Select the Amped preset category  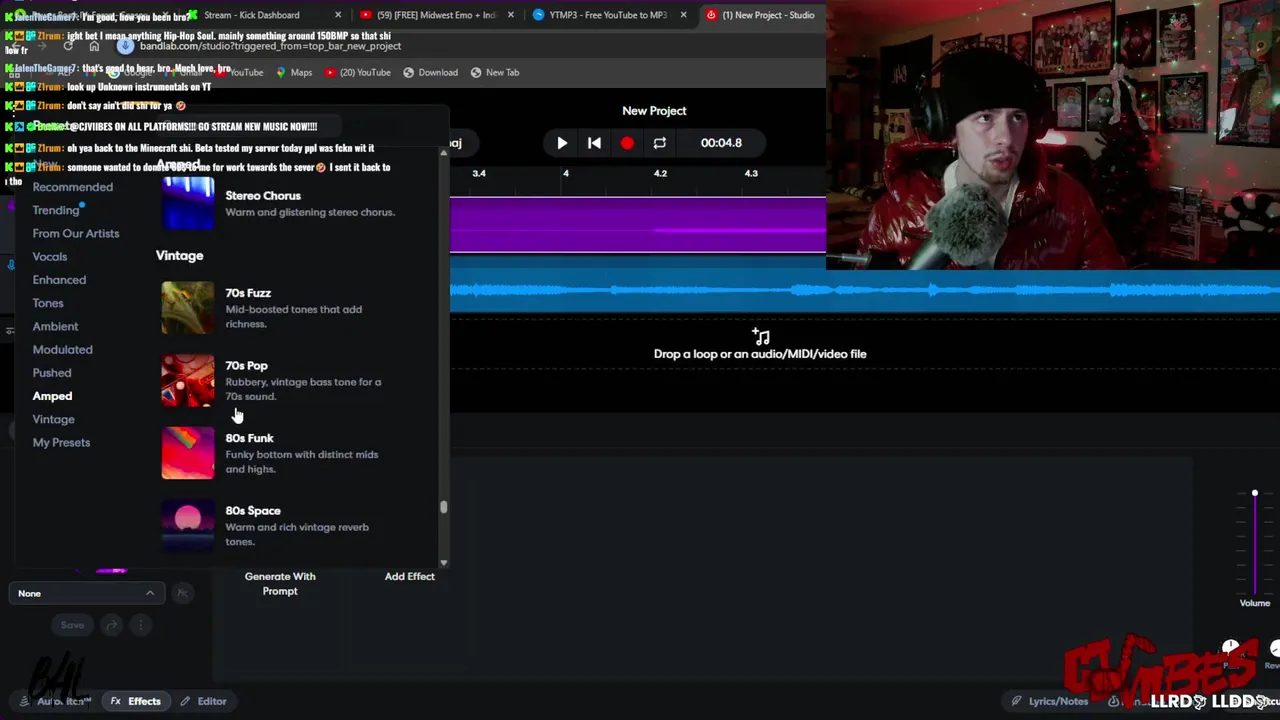pos(52,396)
